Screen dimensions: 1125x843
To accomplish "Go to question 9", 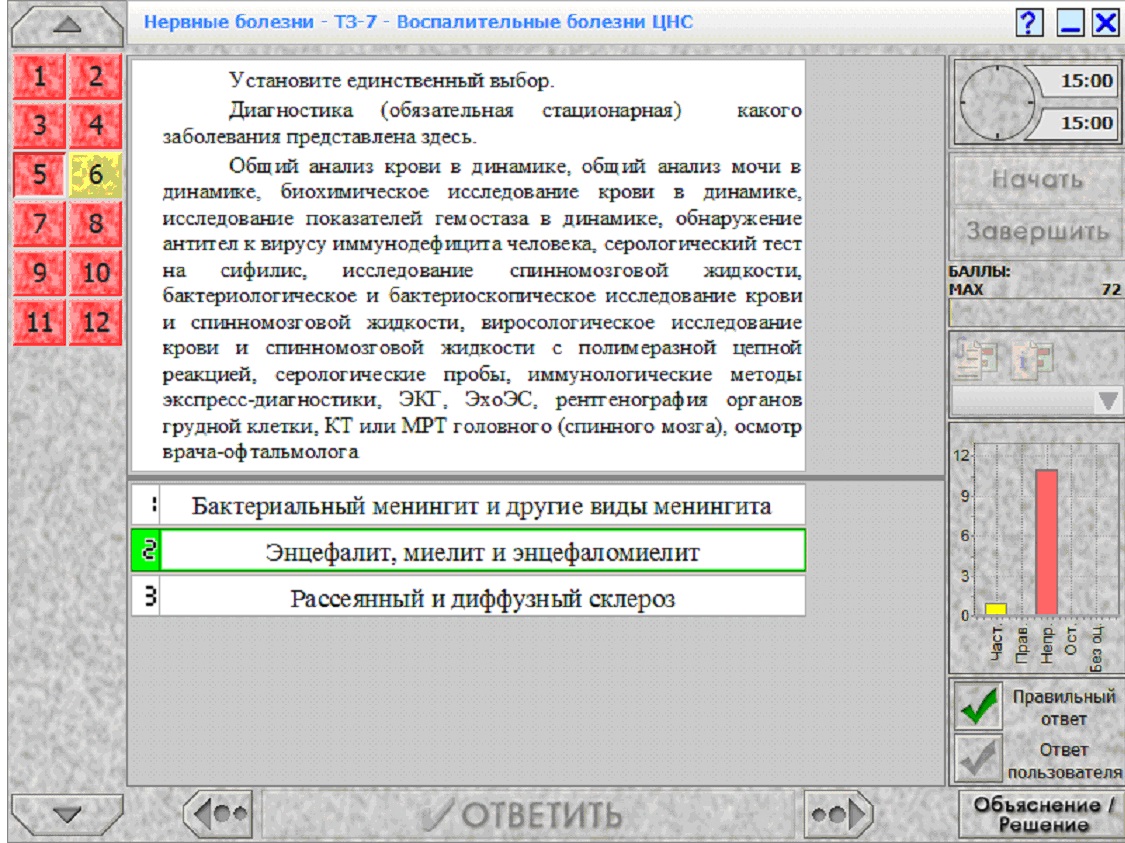I will pos(39,273).
